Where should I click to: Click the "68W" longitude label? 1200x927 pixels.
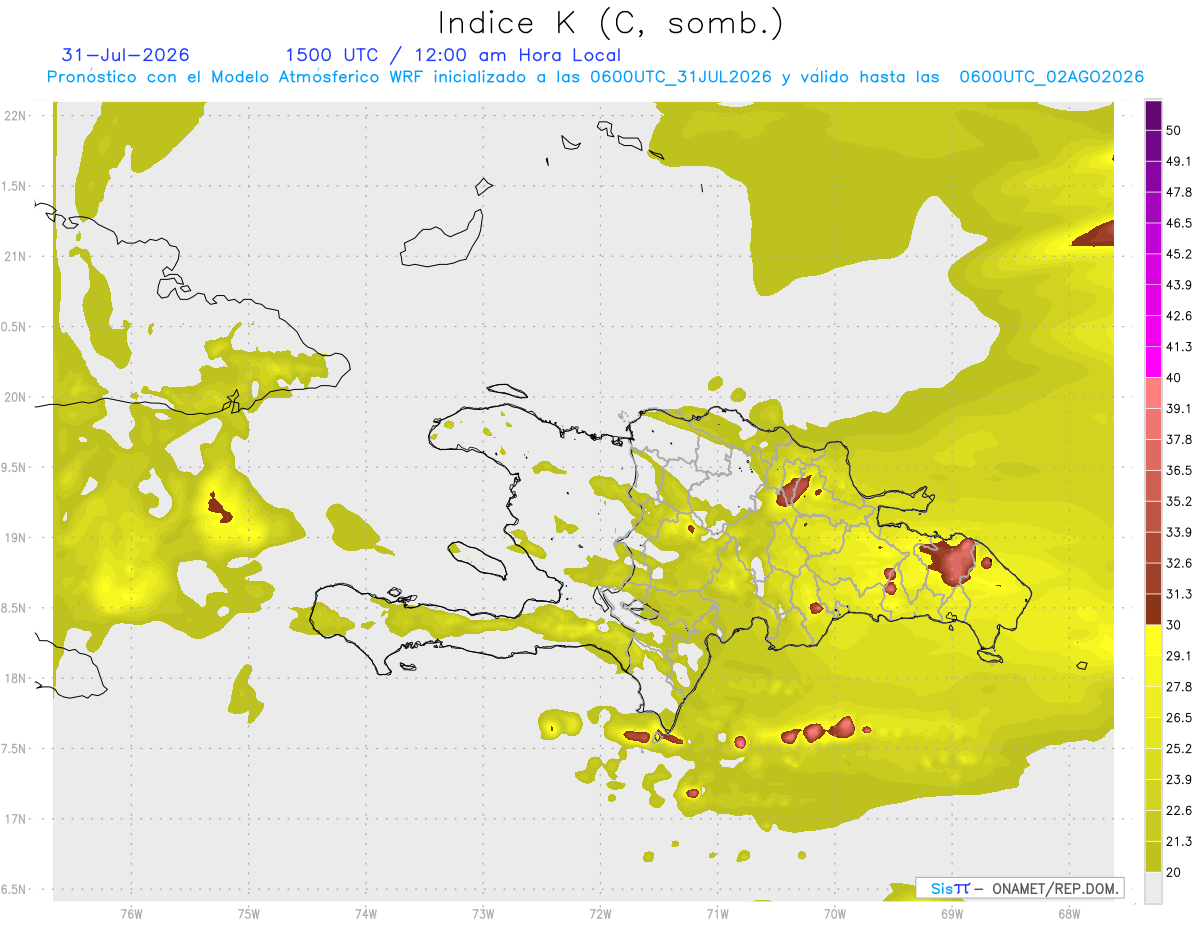(1069, 914)
